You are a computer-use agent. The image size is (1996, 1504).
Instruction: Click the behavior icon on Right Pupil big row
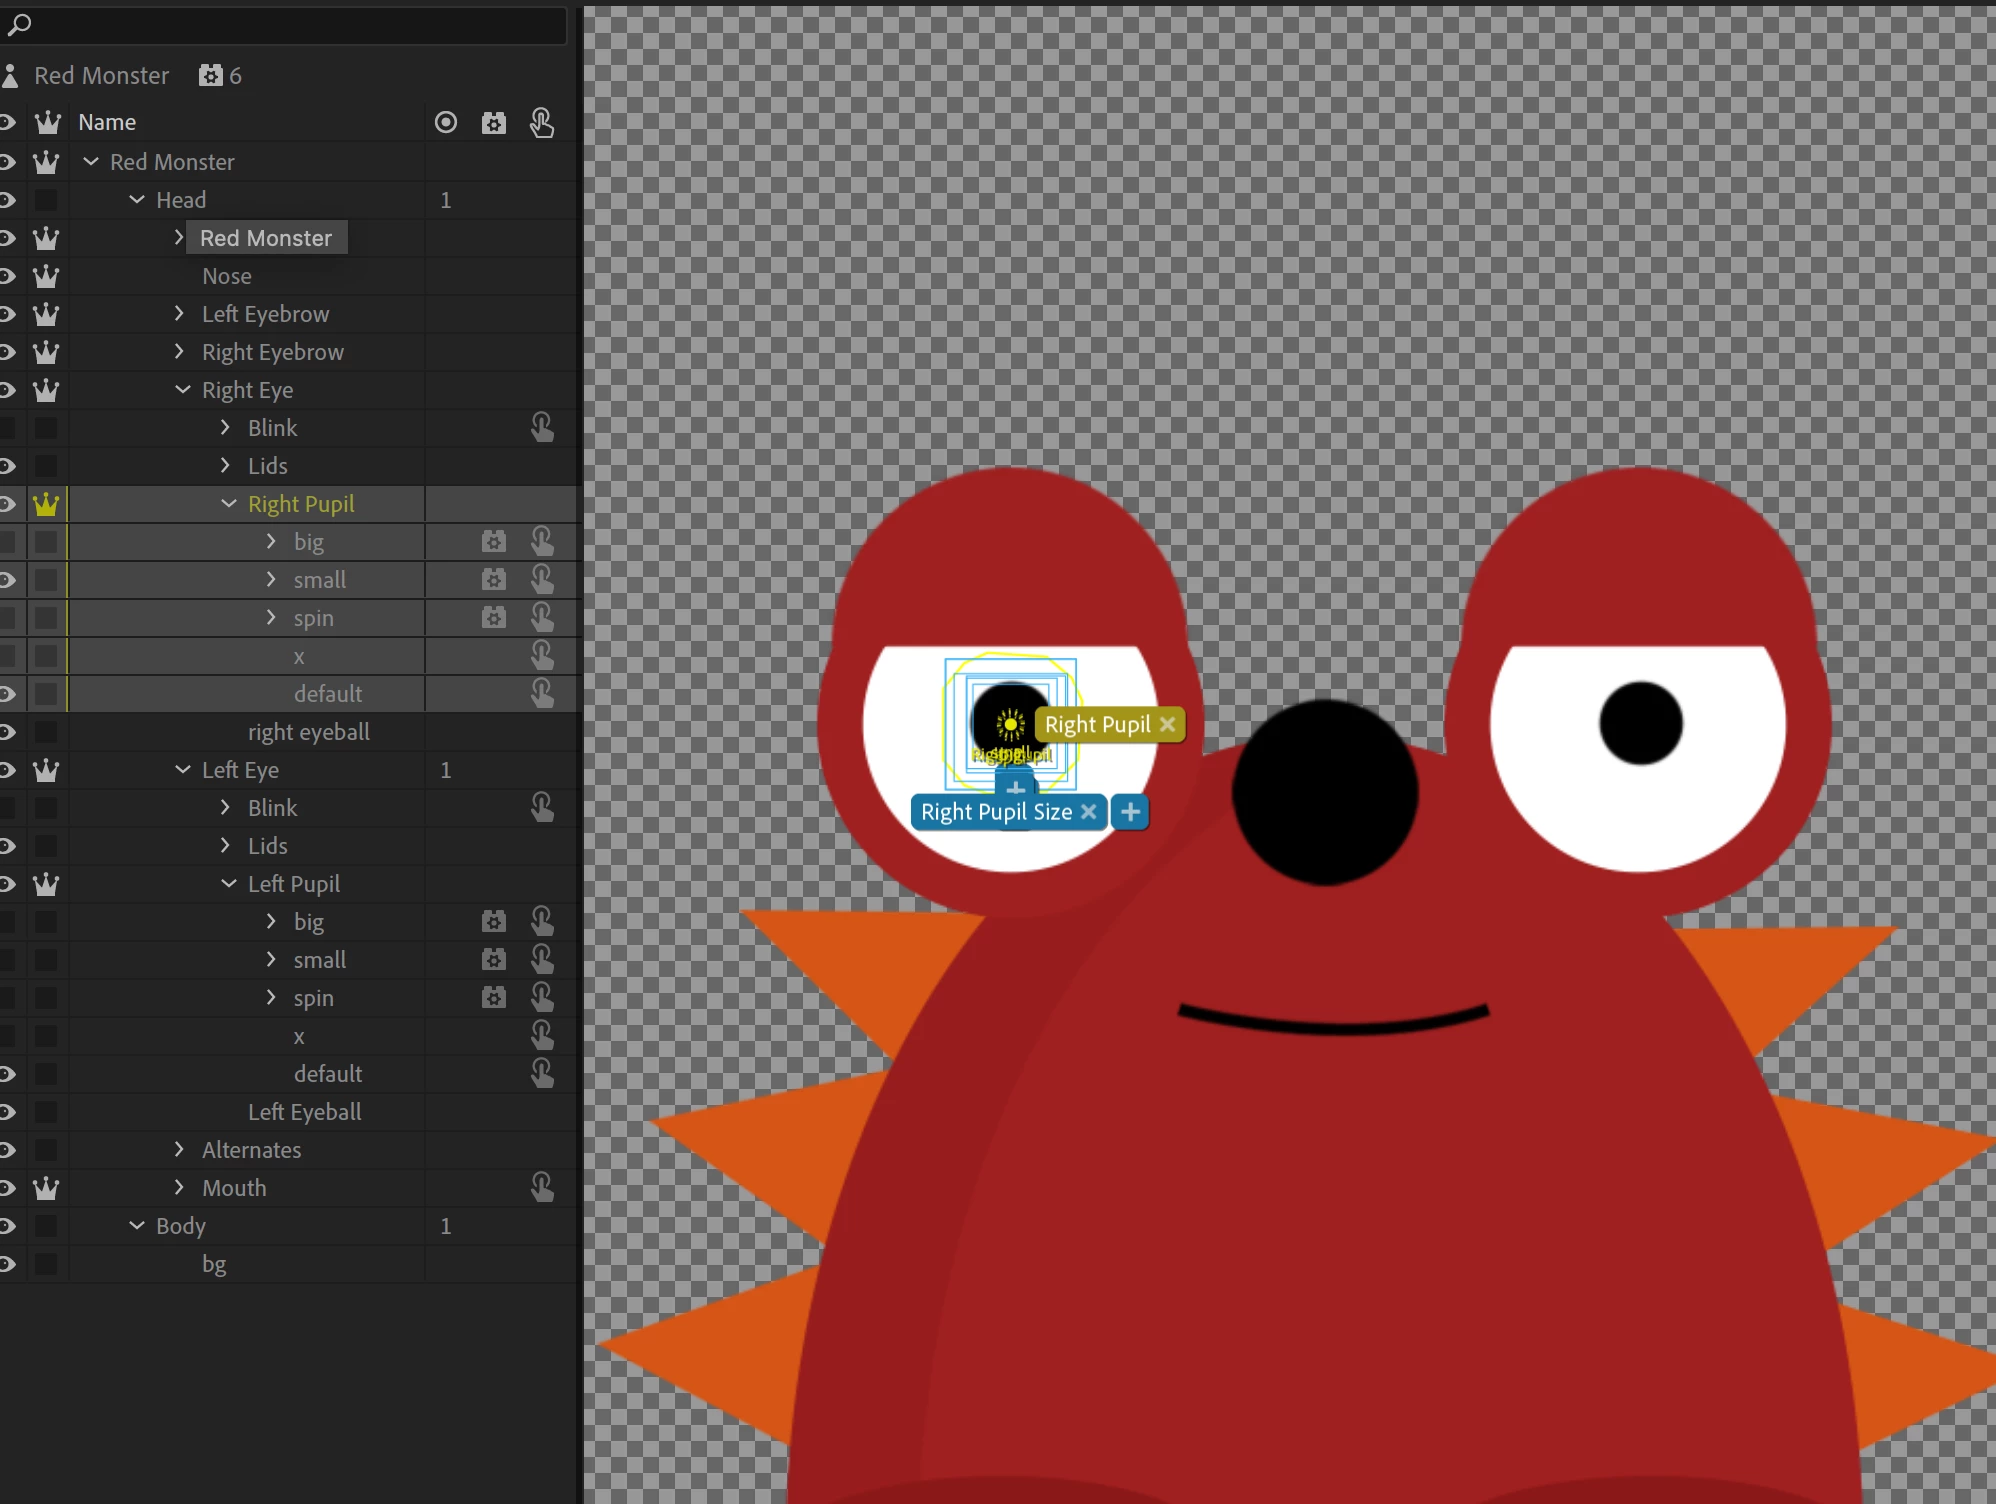click(x=494, y=542)
